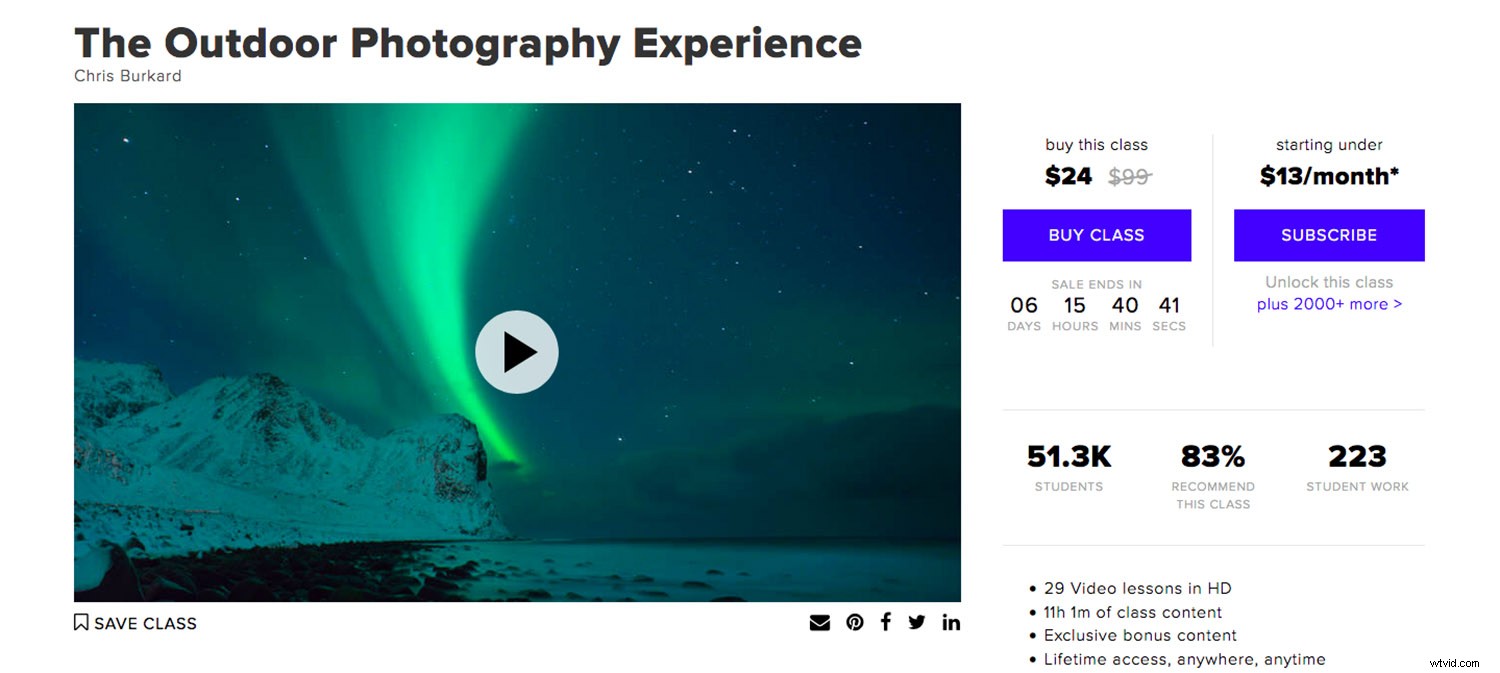Open the plus 2000+ more link
The width and height of the screenshot is (1500, 673).
(1328, 303)
